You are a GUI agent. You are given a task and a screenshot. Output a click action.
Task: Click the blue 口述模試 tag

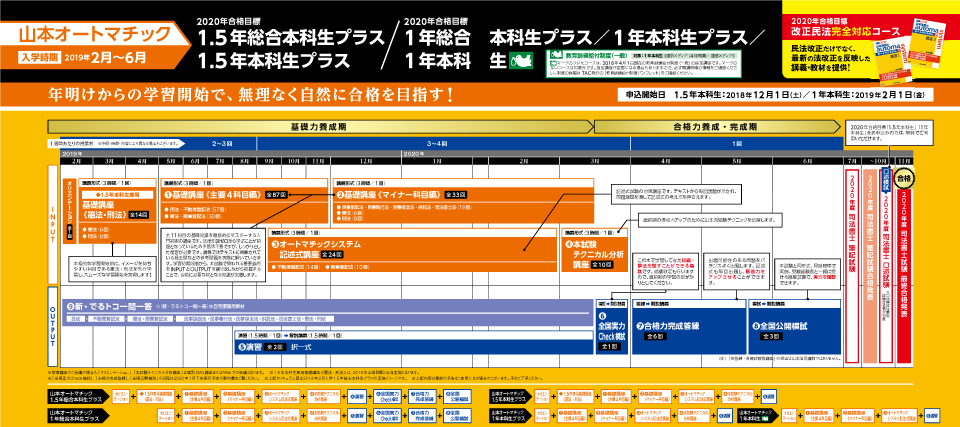click(x=885, y=179)
